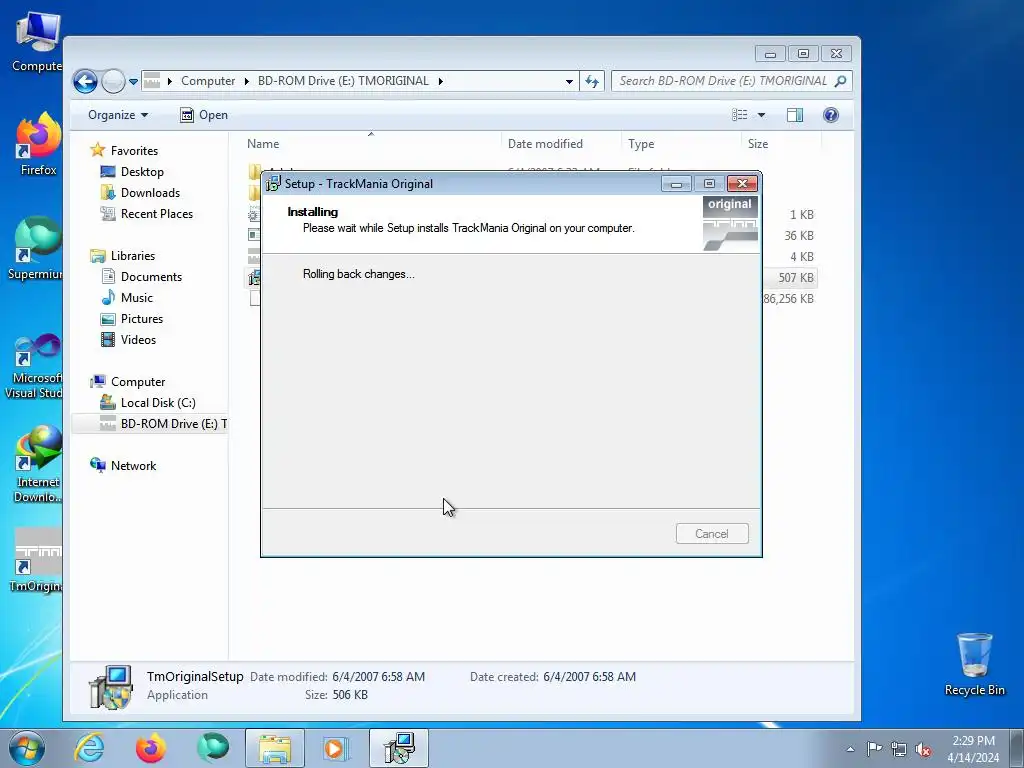Click the muted volume tray icon
The width and height of the screenshot is (1024, 768).
tap(923, 749)
